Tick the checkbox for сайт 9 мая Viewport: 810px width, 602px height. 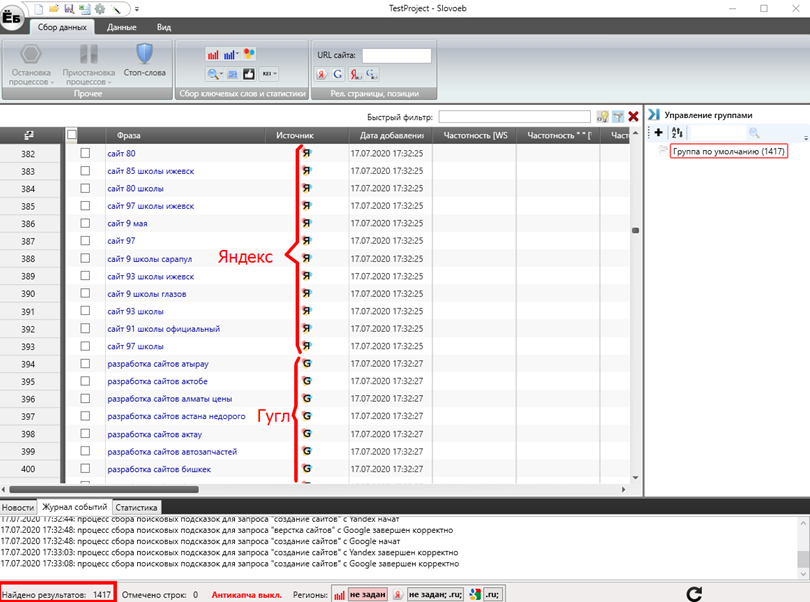[85, 223]
